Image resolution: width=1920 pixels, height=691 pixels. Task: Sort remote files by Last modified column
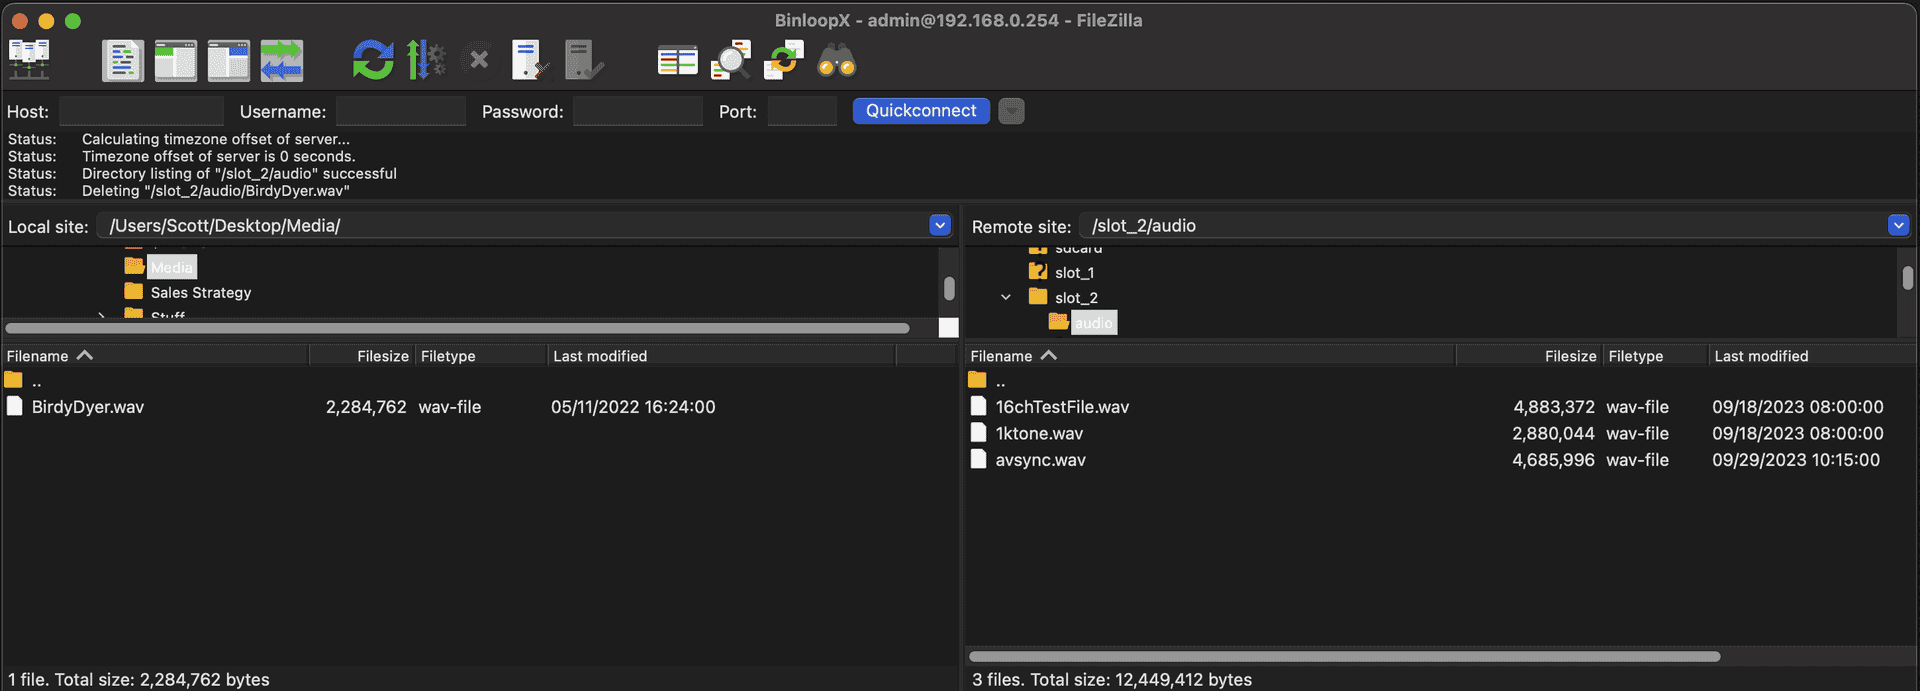tap(1761, 356)
